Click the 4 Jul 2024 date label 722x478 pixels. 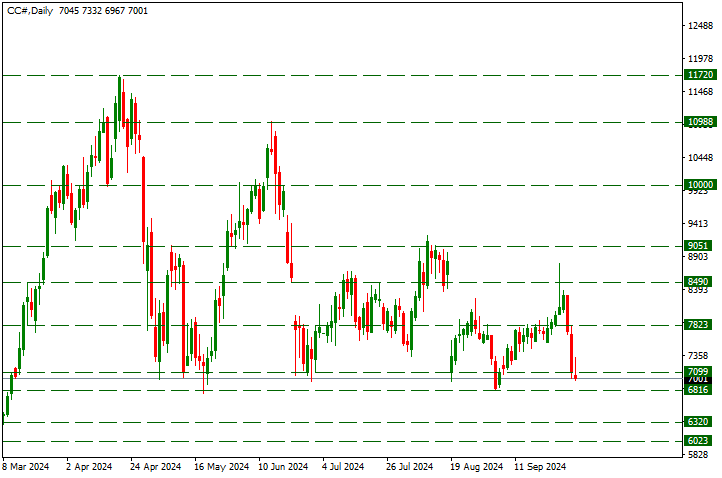(x=343, y=467)
